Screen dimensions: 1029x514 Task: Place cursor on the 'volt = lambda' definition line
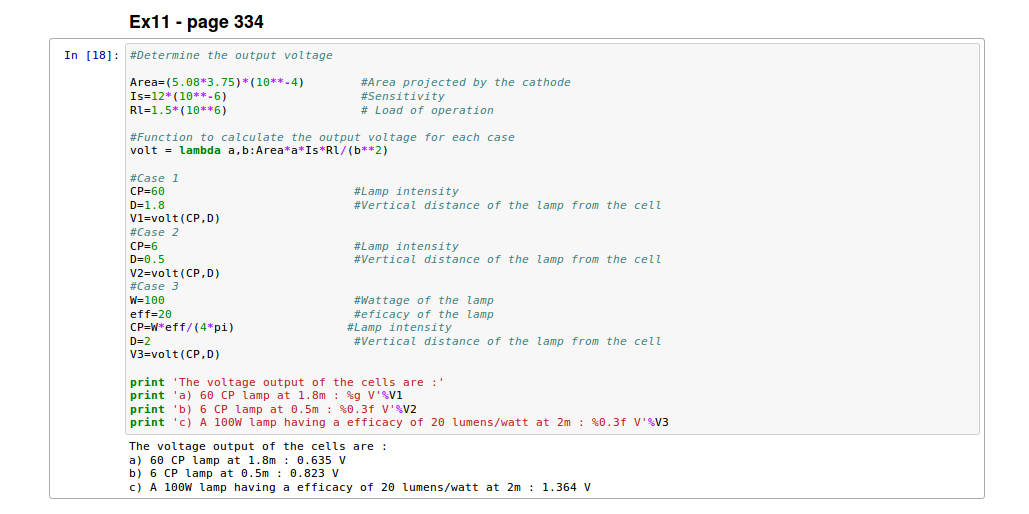tap(258, 150)
